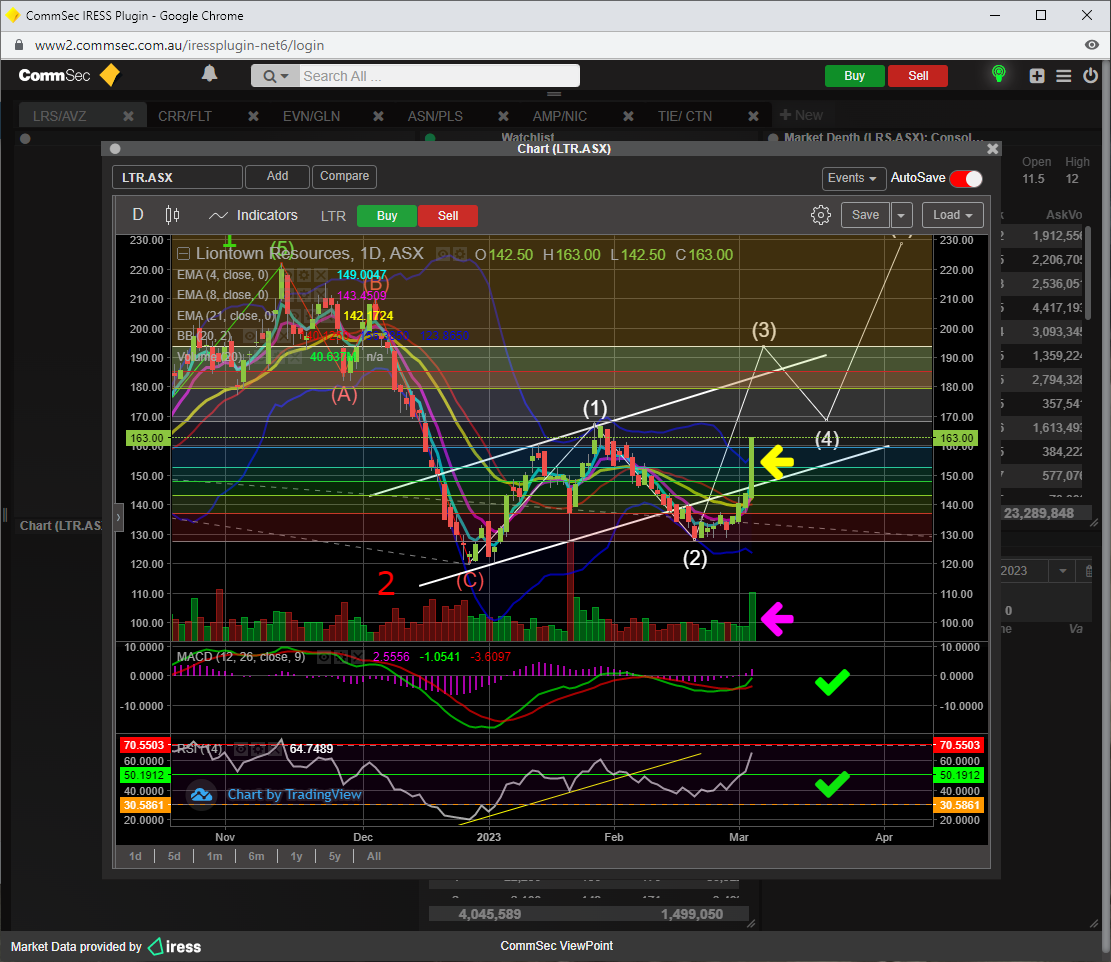Open the Save dropdown arrow
This screenshot has height=962, width=1111.
[x=901, y=215]
